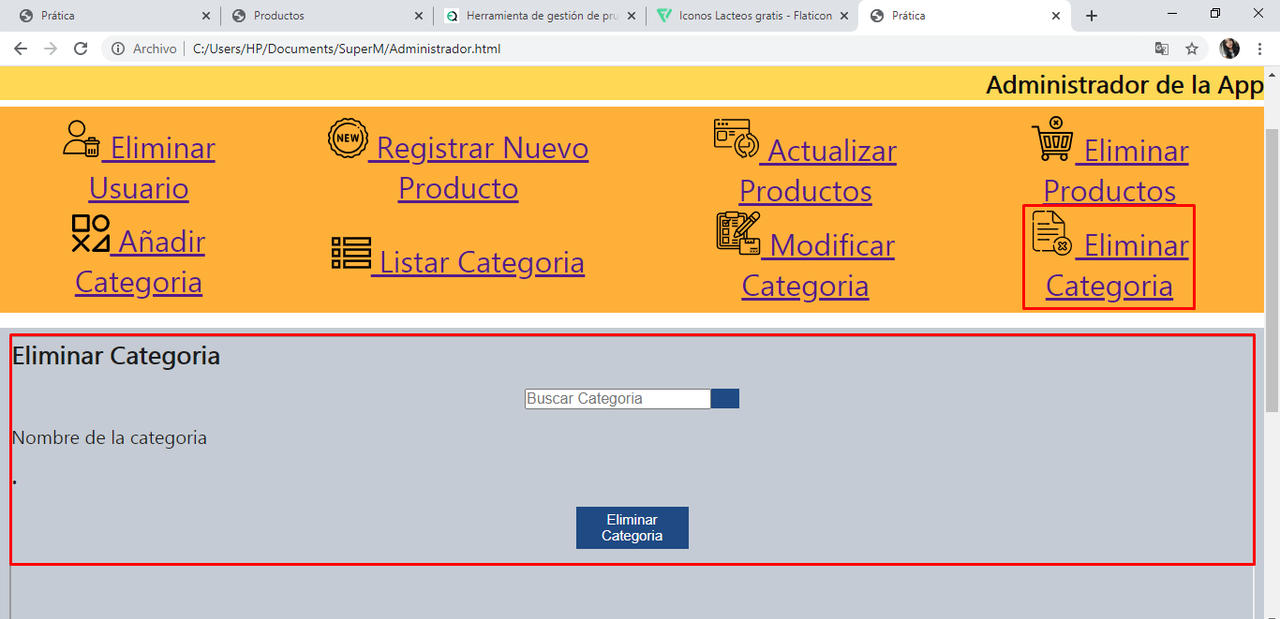
Task: Click the Administrador de la App title
Action: click(x=1125, y=85)
